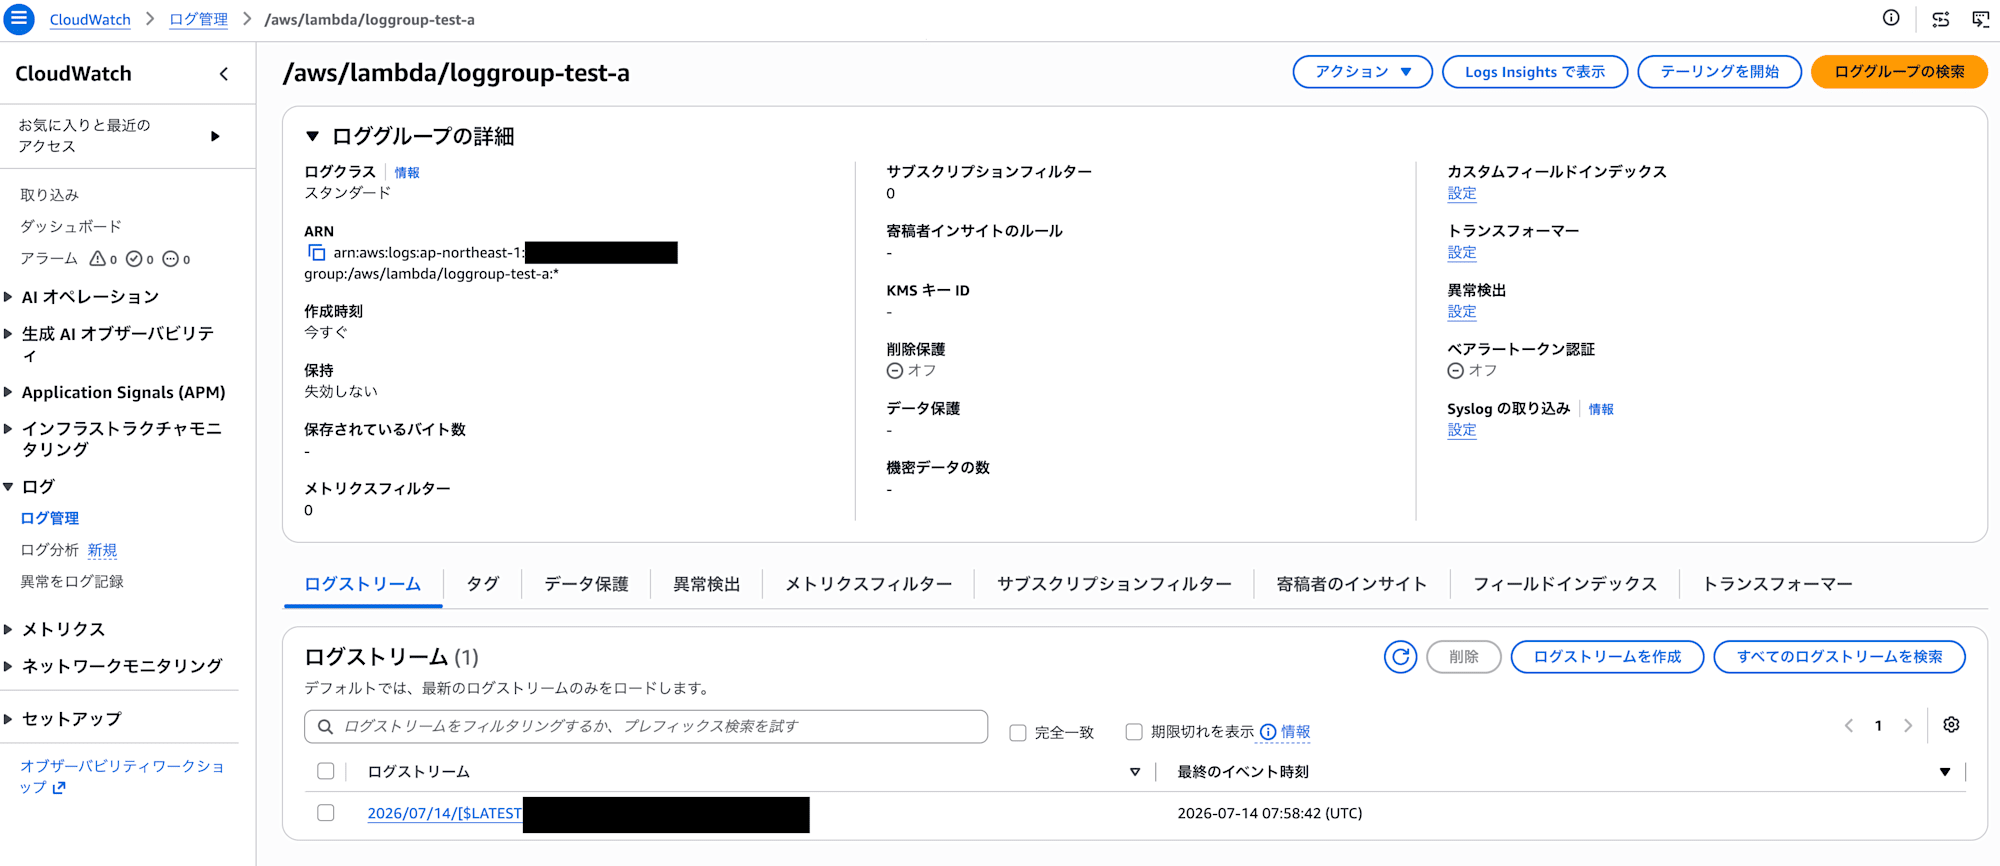Open 情報 link next to ログクラス
Image resolution: width=2000 pixels, height=866 pixels.
click(x=407, y=173)
